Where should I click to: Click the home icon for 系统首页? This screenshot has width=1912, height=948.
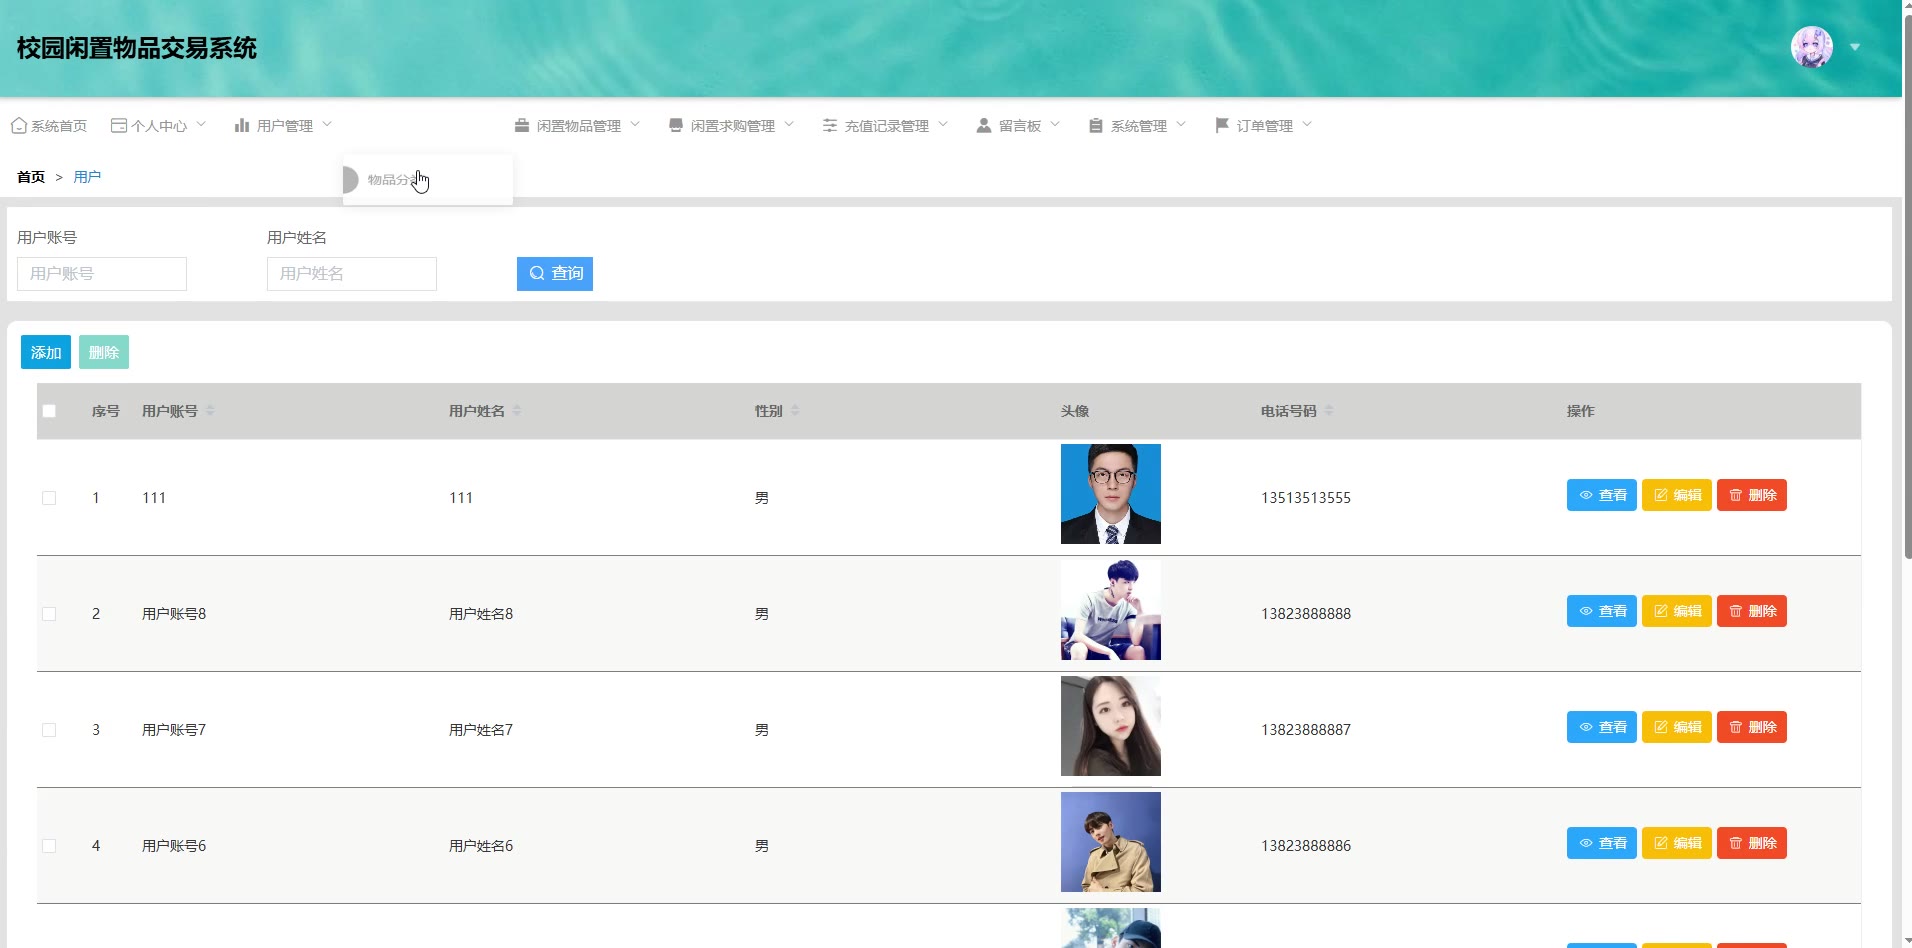18,126
